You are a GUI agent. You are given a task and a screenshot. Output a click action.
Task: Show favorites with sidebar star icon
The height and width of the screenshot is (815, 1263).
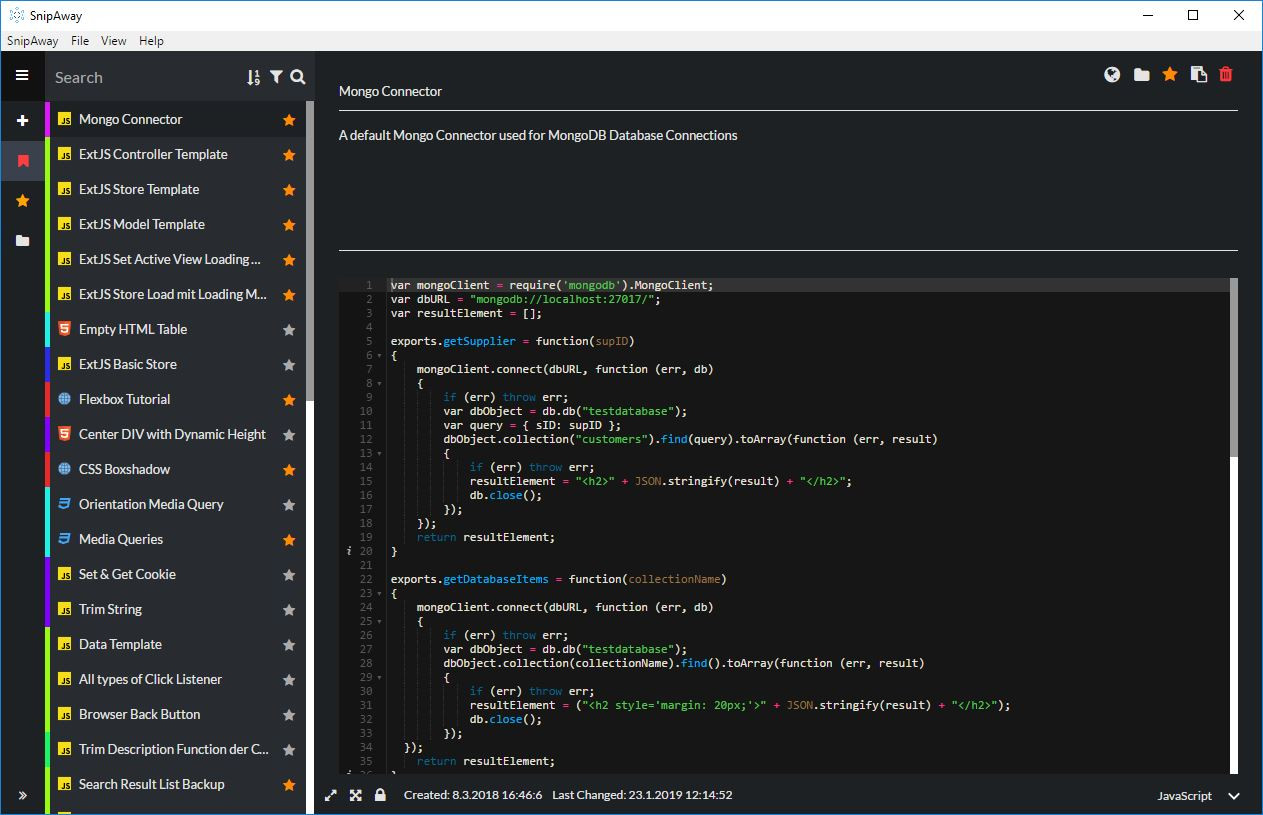(22, 201)
